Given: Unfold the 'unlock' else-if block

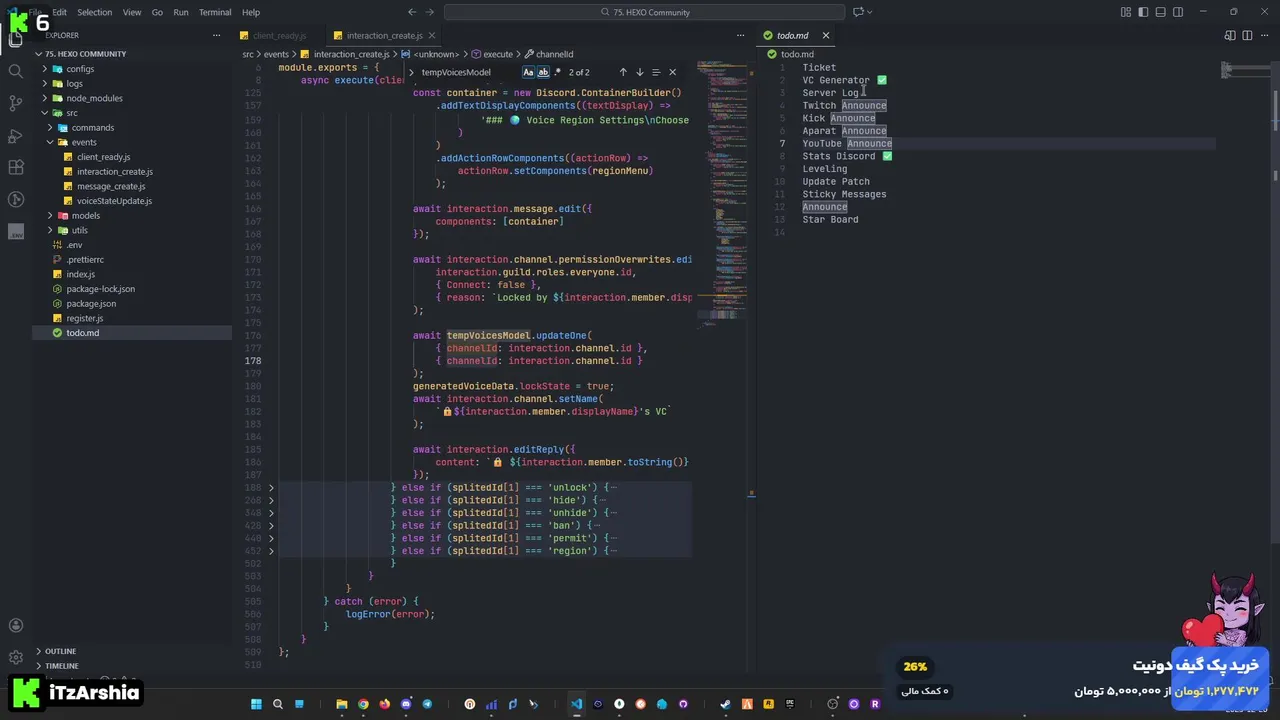Looking at the screenshot, I should (271, 488).
